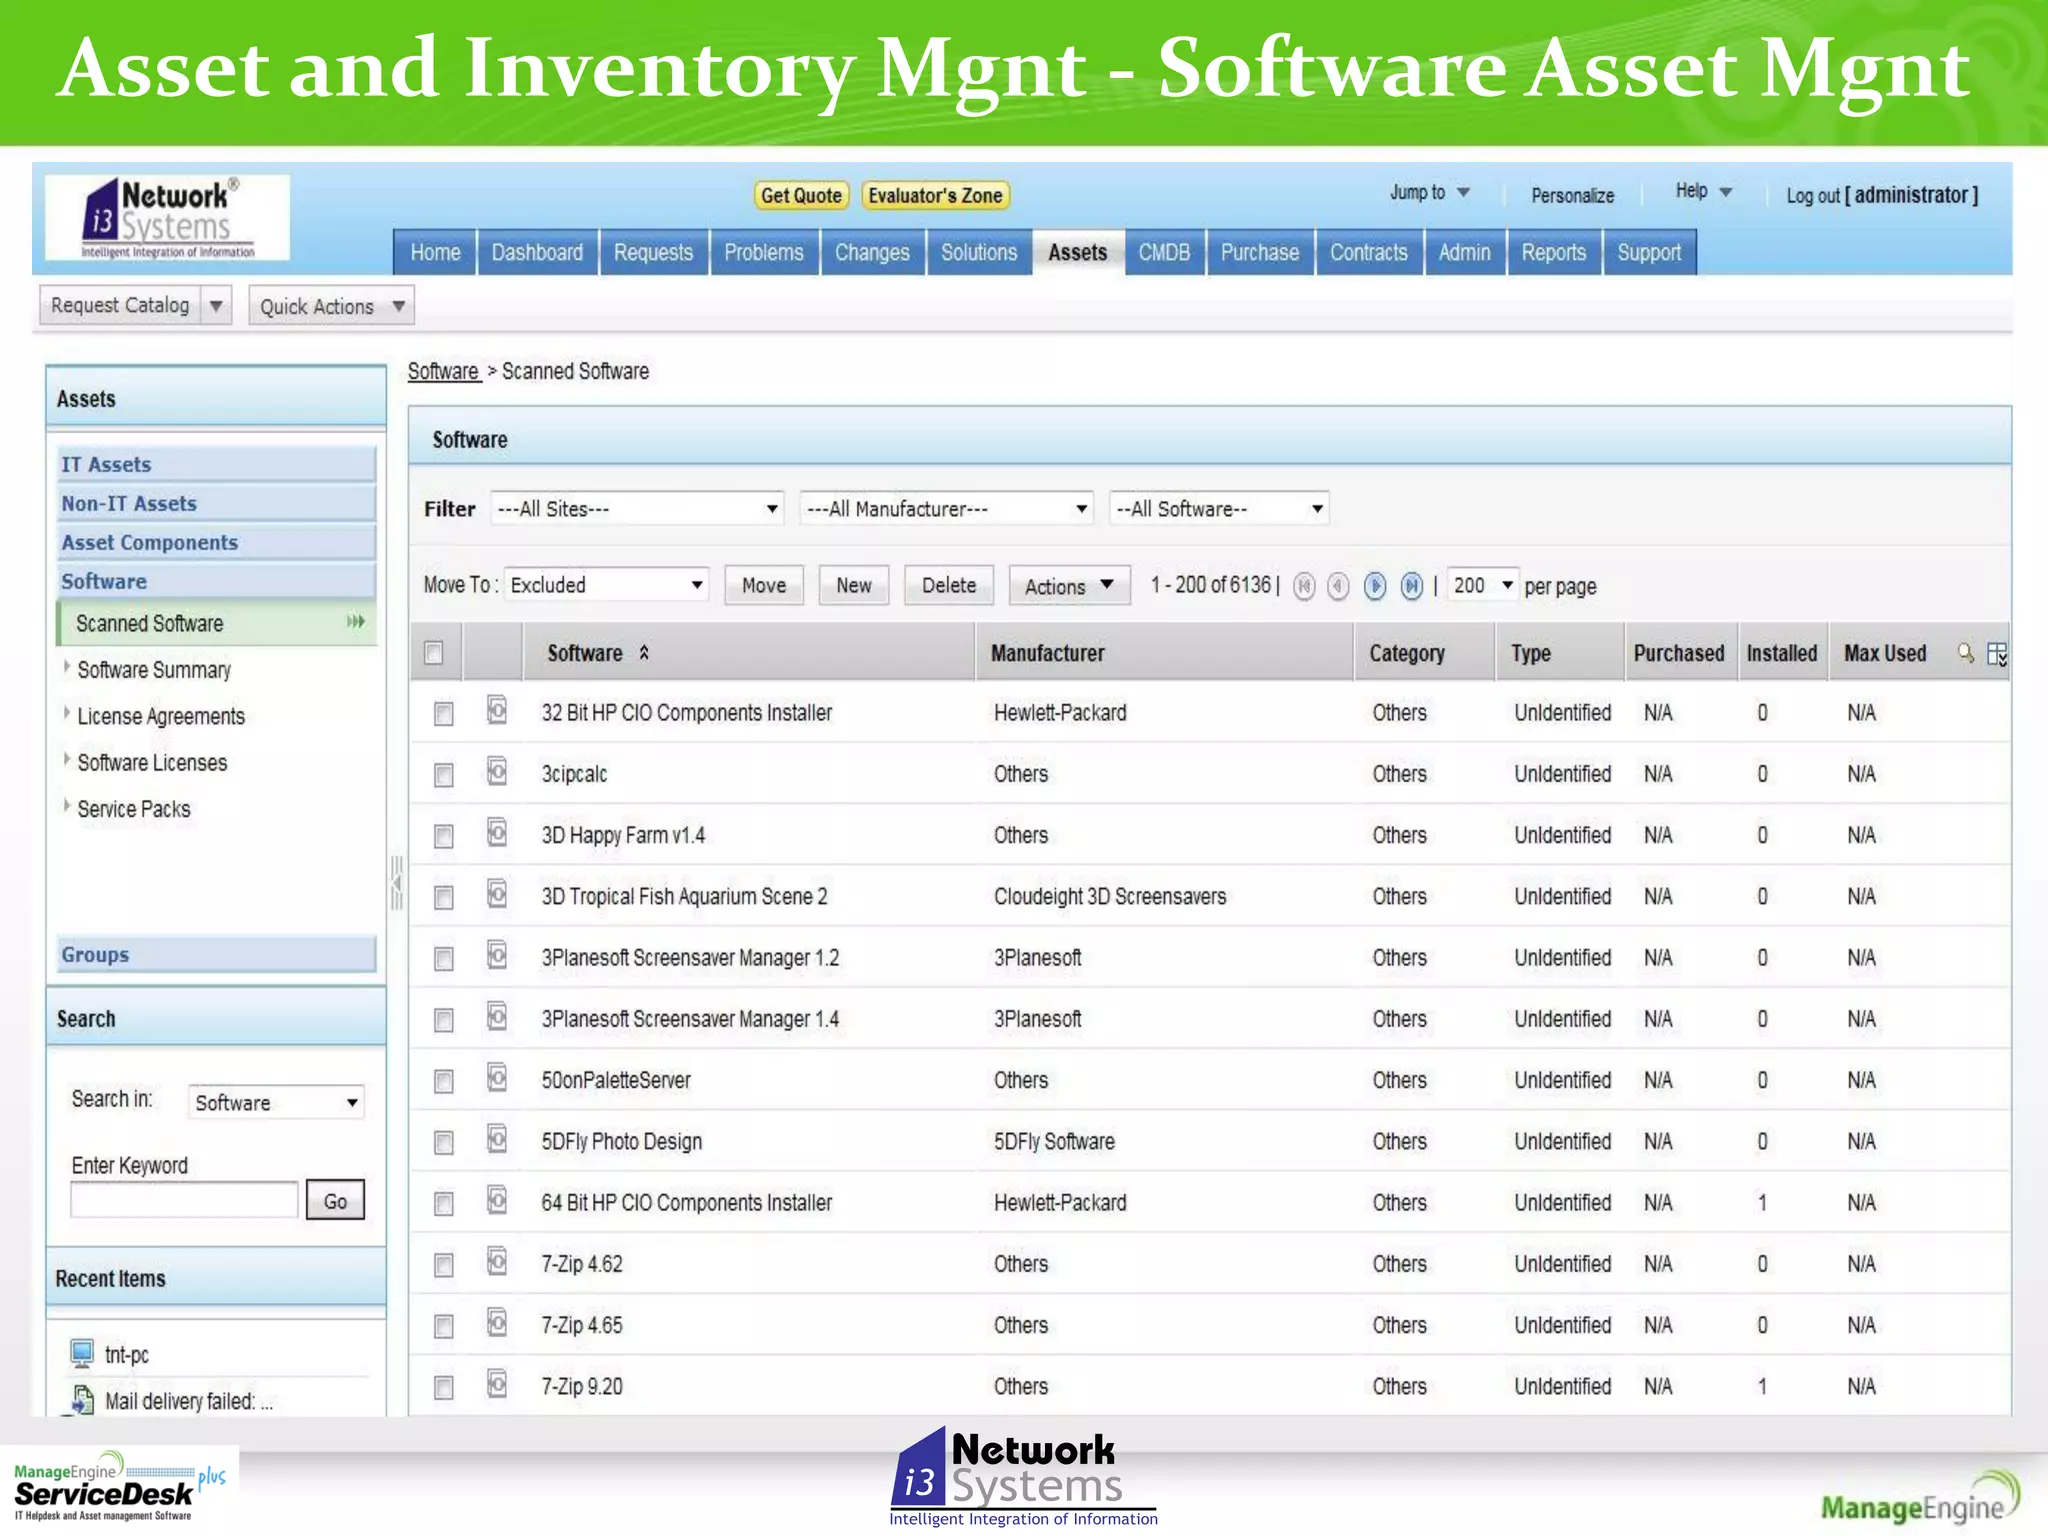Viewport: 2048px width, 1536px height.
Task: Open the CMDB tab
Action: point(1164,252)
